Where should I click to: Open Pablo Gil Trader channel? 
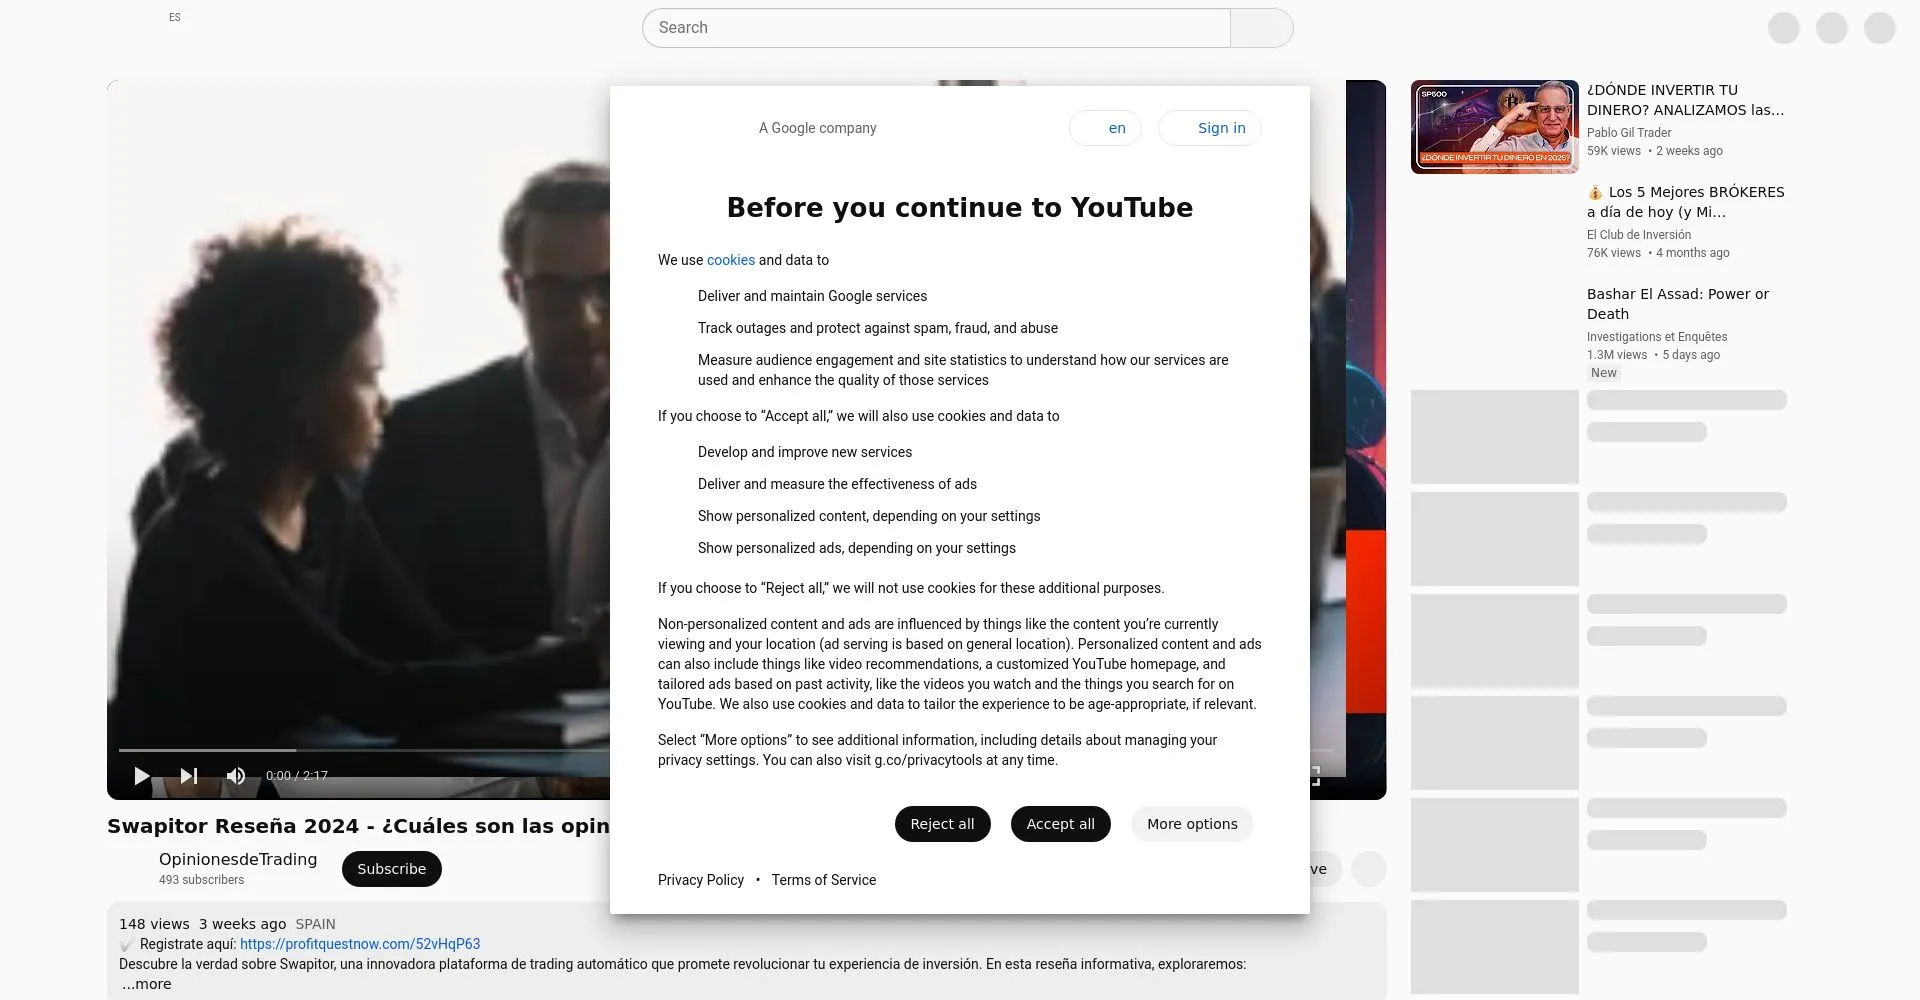tap(1629, 133)
